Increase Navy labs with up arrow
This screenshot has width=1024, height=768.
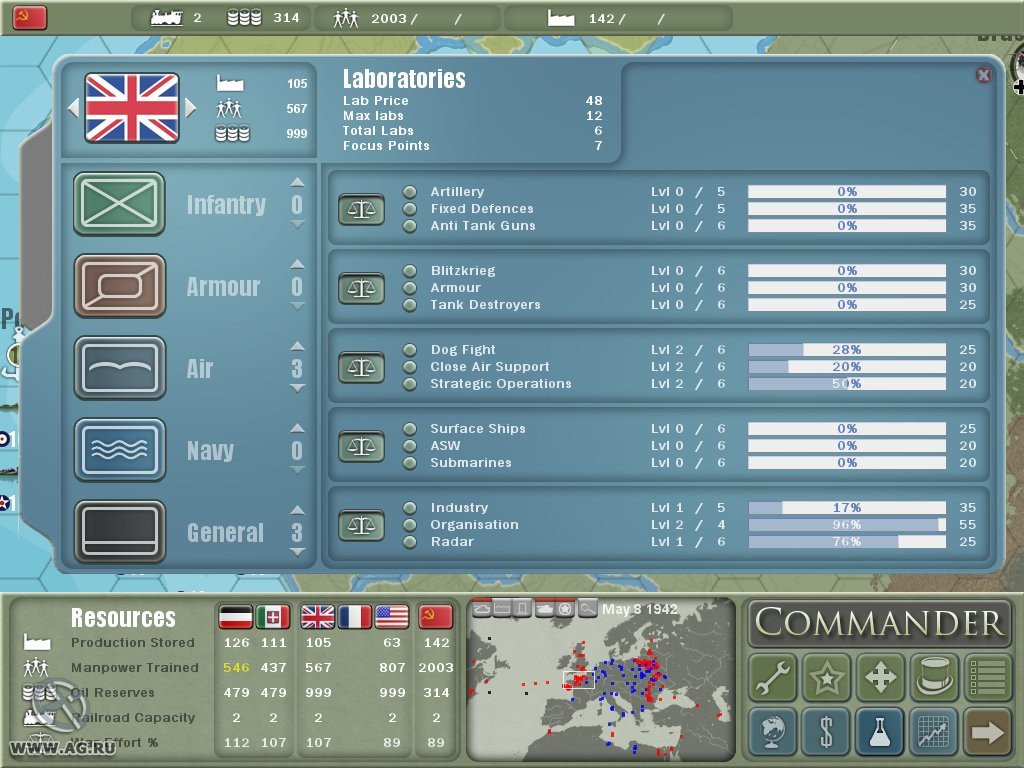(x=297, y=428)
